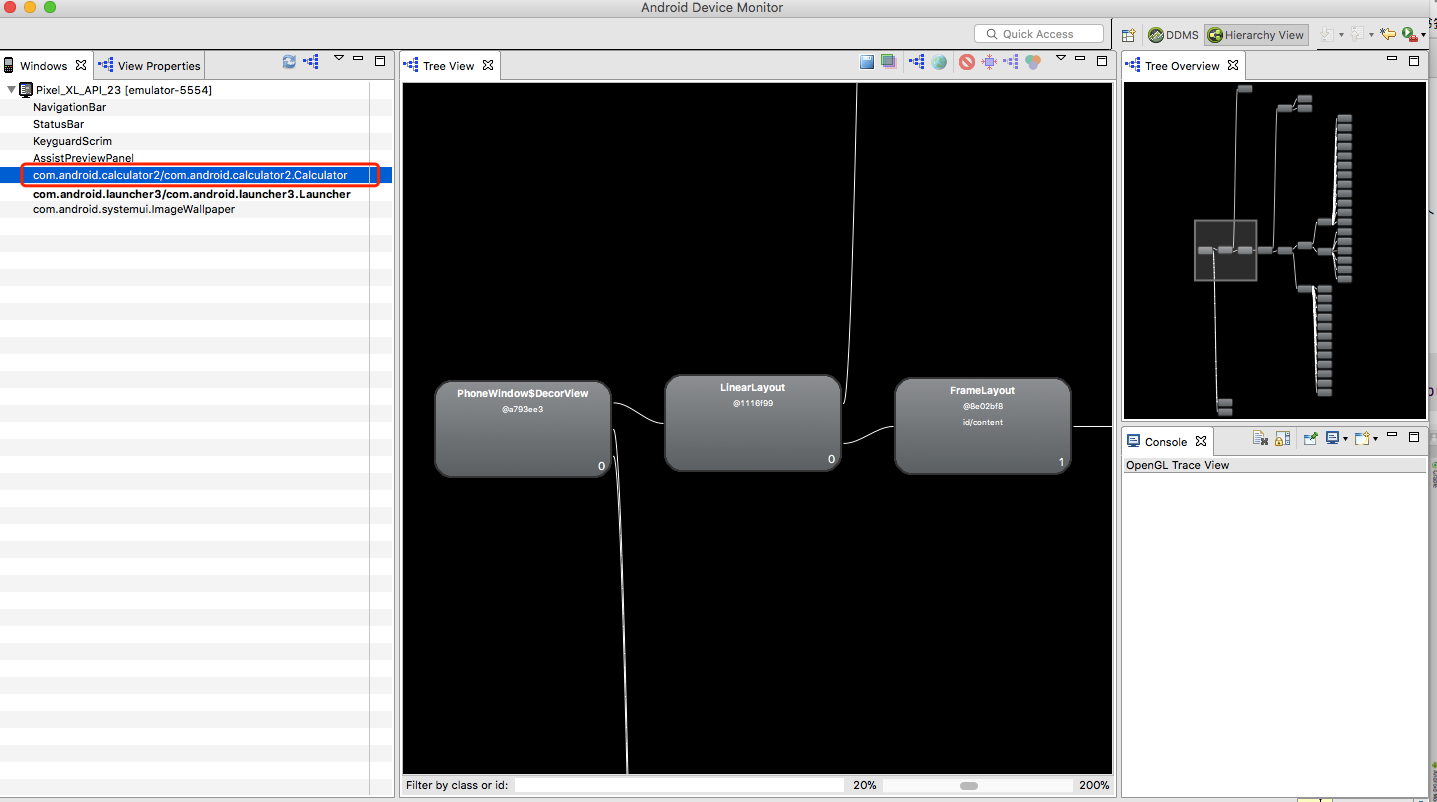The image size is (1437, 802).
Task: Click the Filter by class or id field
Action: pos(679,786)
